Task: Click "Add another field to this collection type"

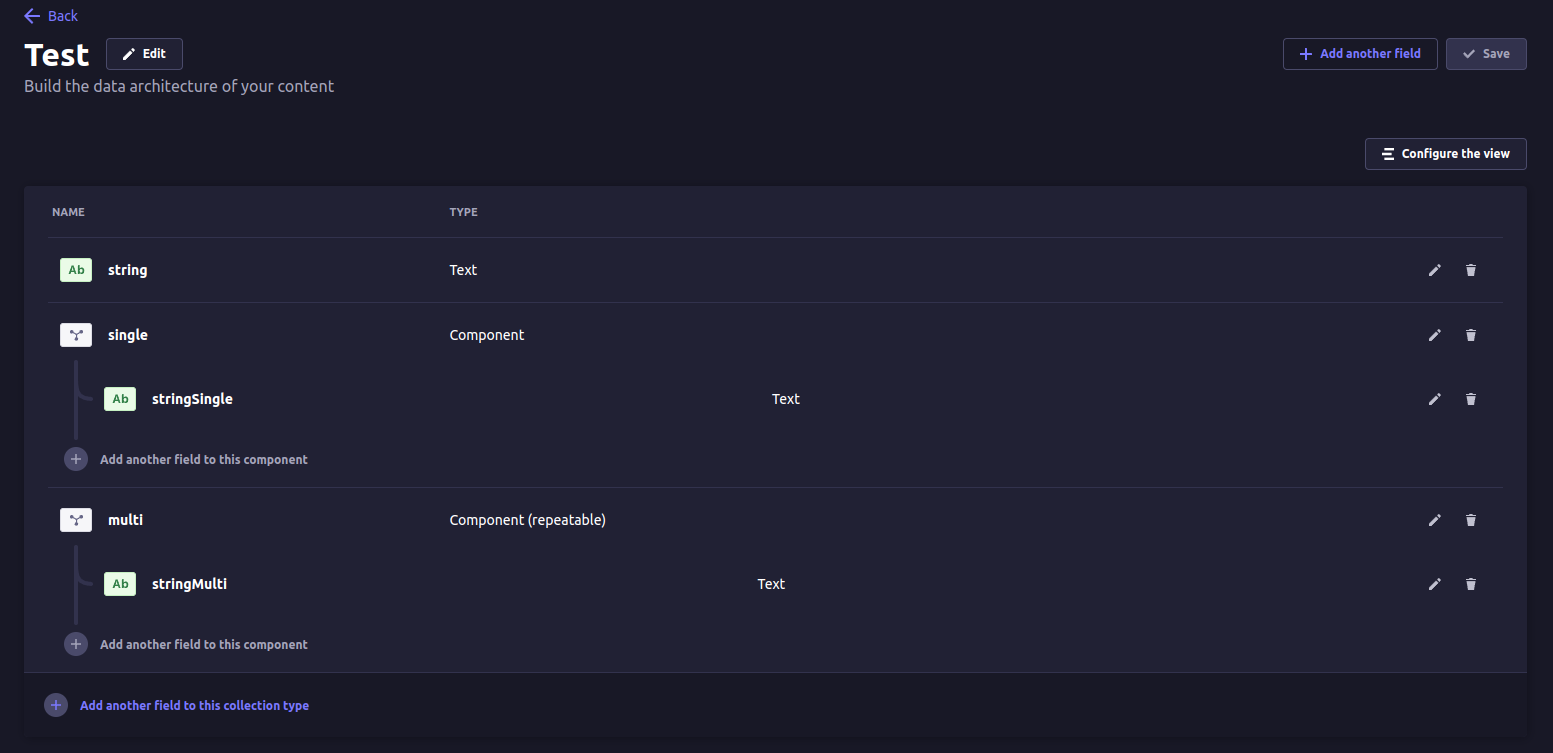Action: tap(194, 705)
